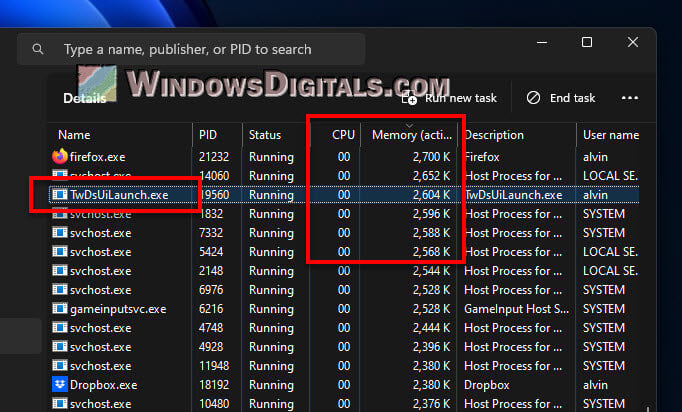Screen dimensions: 682x412
Task: Click the Run new task button
Action: [x=448, y=98]
